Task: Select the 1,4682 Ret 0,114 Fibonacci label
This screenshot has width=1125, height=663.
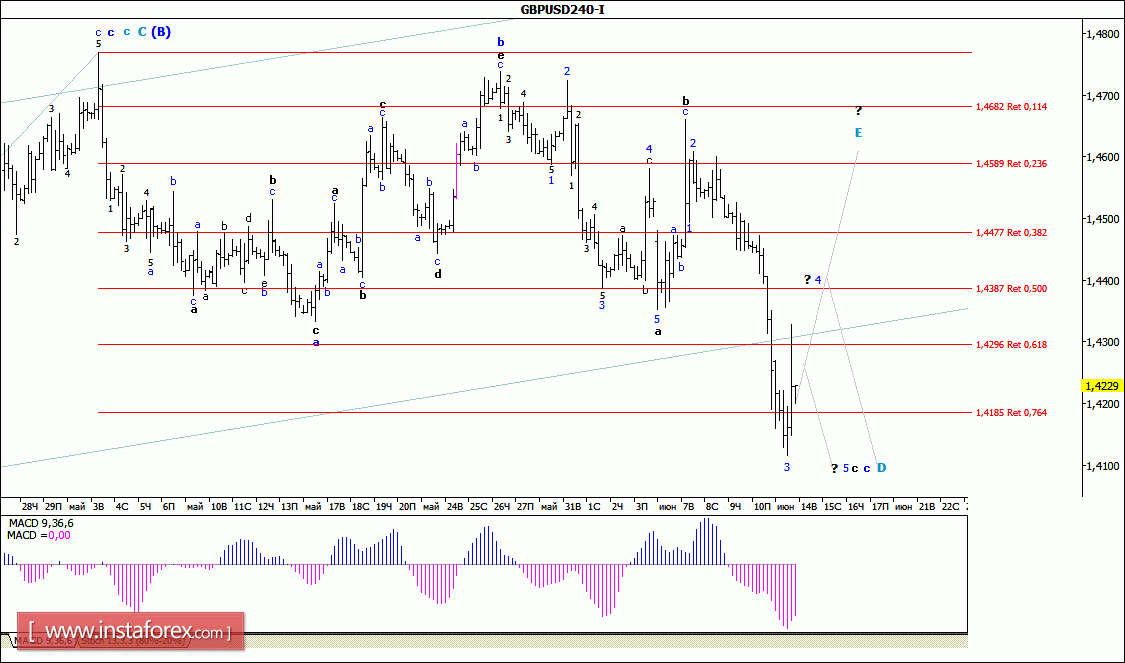Action: [x=1010, y=106]
